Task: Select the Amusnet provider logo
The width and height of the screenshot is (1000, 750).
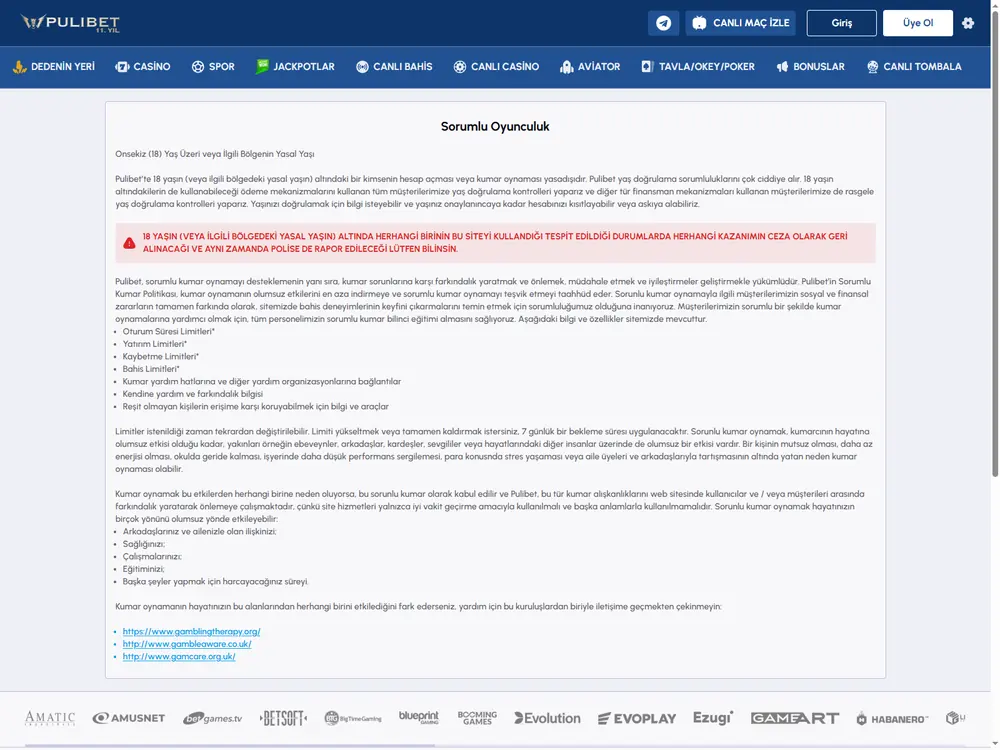Action: point(129,718)
